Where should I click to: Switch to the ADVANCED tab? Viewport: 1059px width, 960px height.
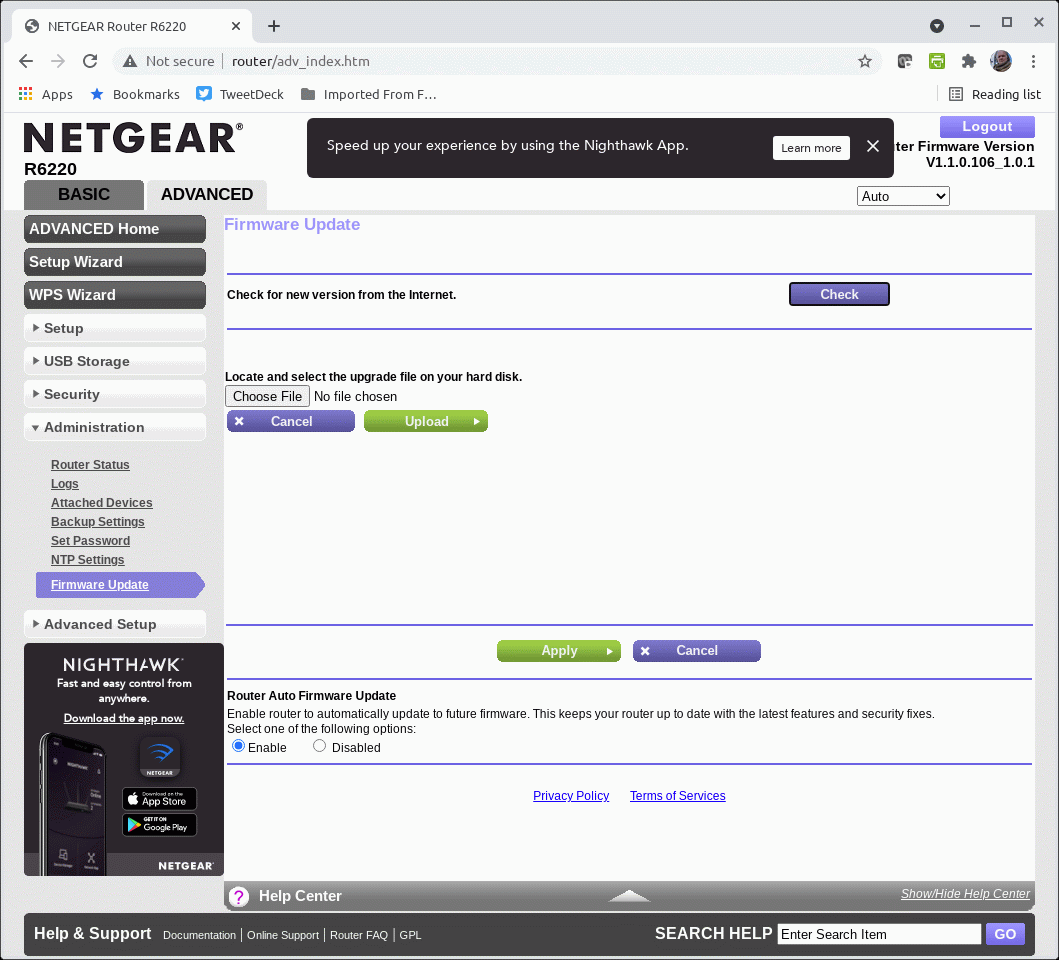pos(207,195)
